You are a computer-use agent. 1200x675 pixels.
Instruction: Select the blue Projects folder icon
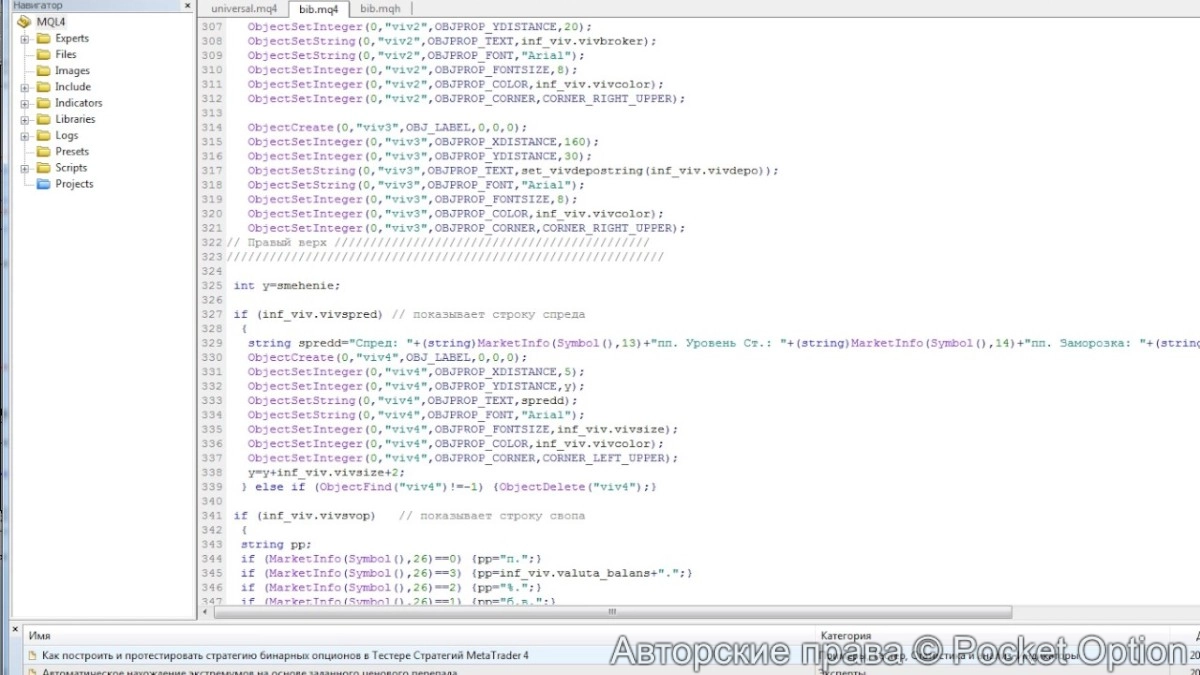pos(43,184)
